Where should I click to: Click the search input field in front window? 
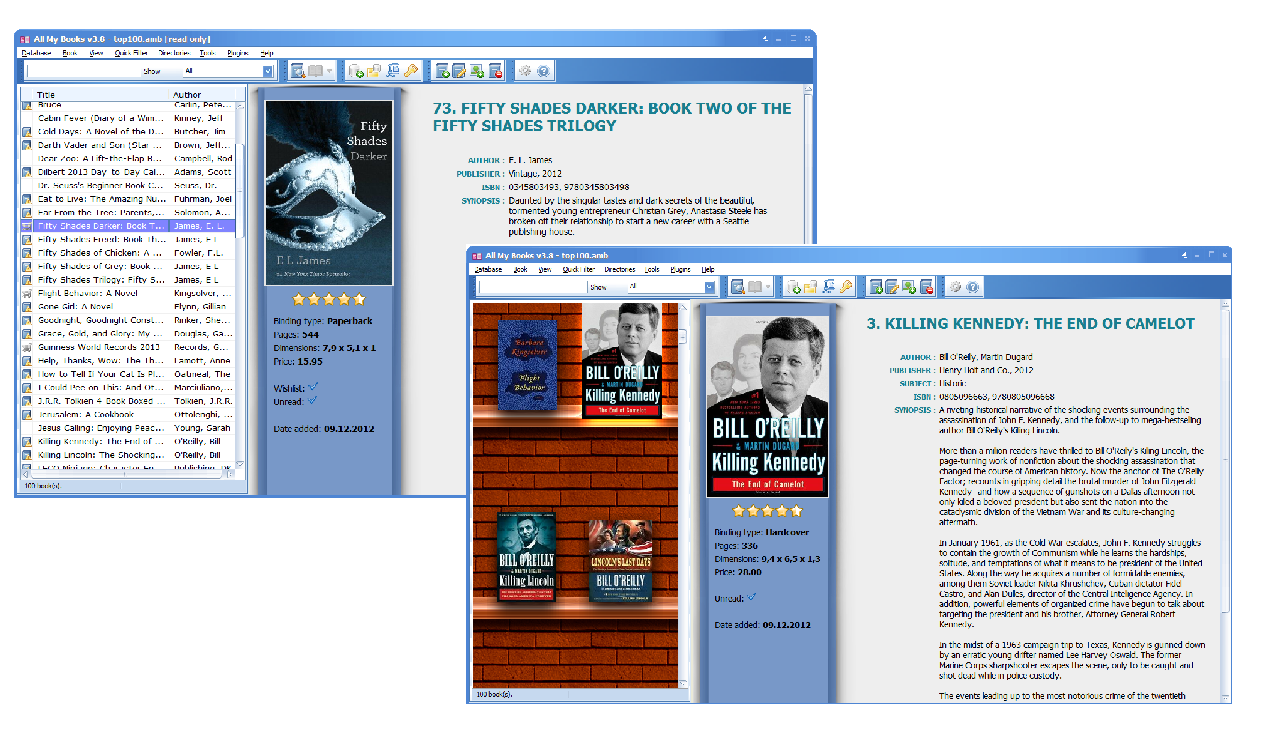(x=533, y=287)
